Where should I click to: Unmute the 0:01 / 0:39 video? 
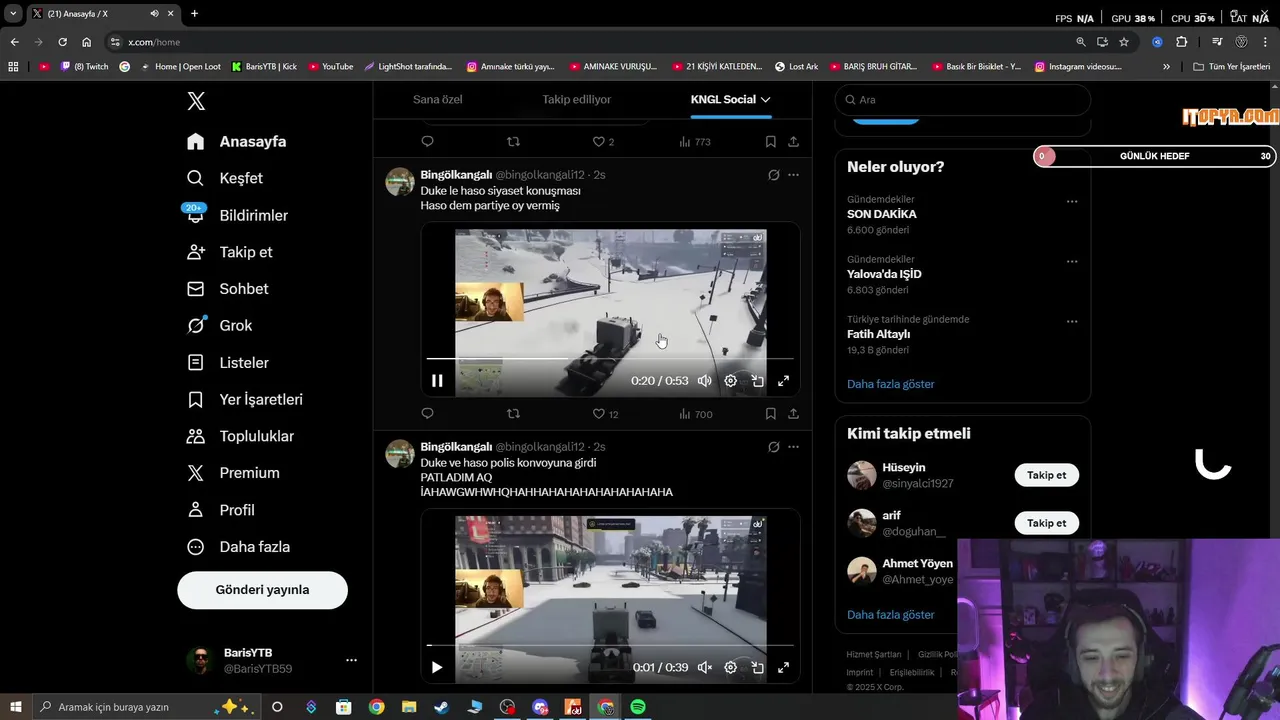tap(704, 668)
